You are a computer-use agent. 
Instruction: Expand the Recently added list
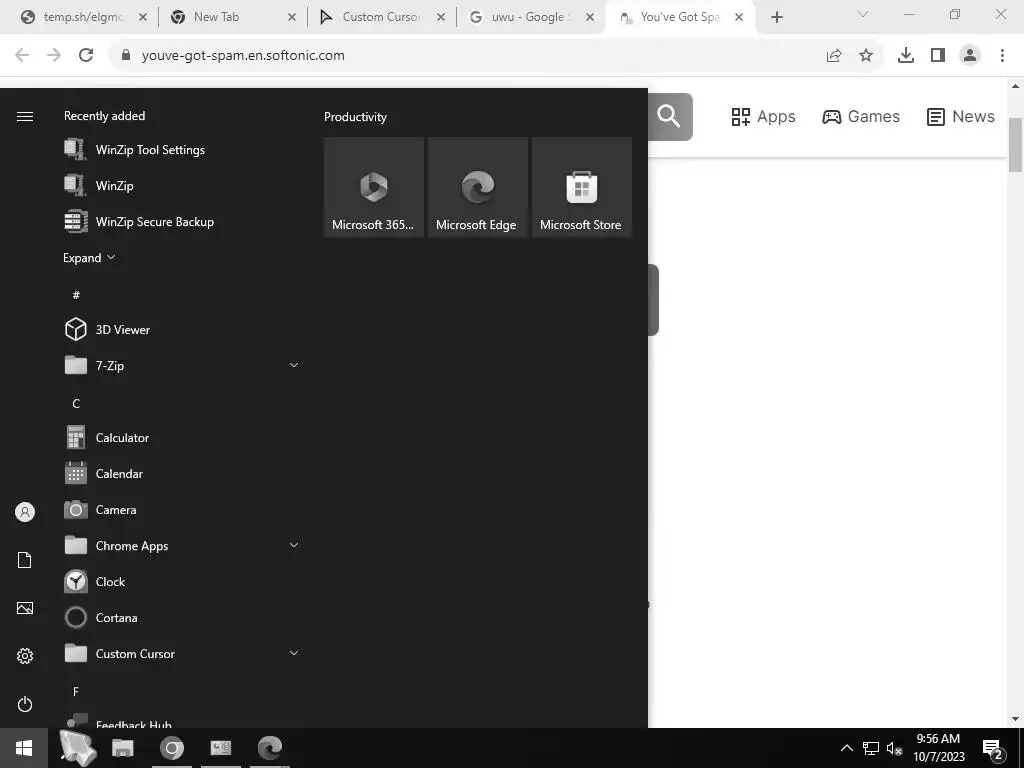(89, 257)
